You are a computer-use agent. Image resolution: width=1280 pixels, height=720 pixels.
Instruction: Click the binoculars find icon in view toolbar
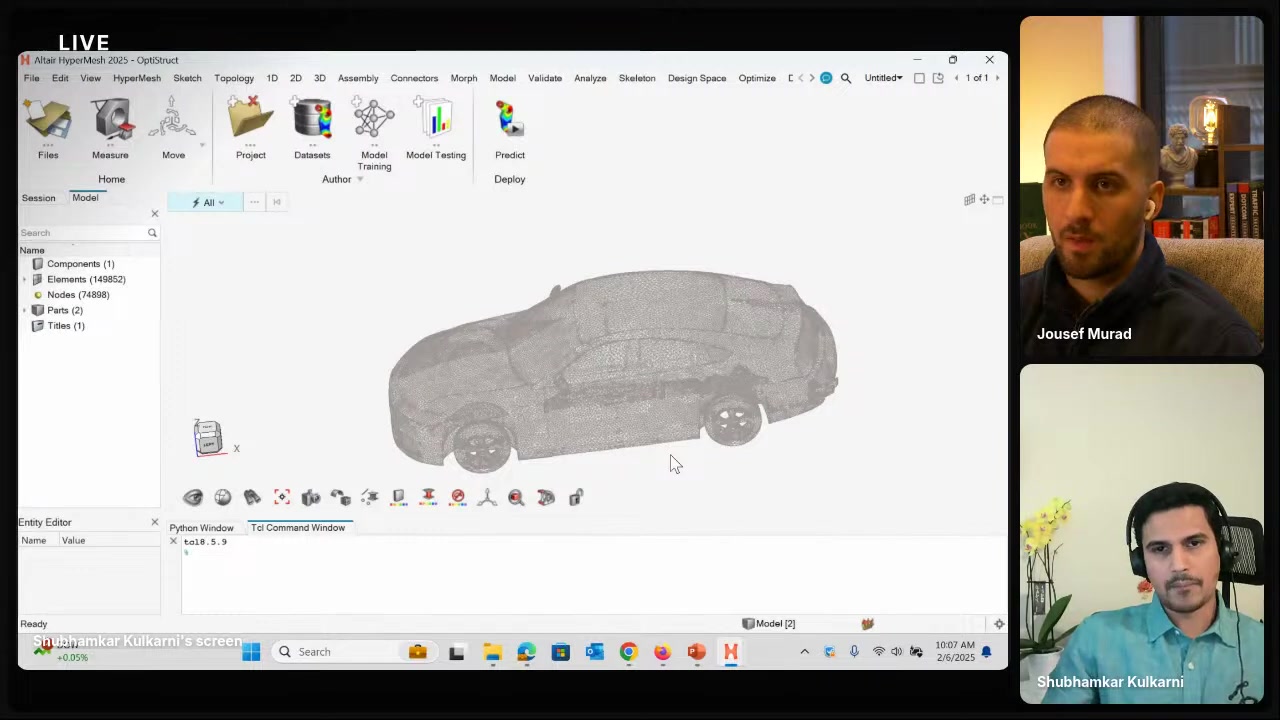point(252,497)
